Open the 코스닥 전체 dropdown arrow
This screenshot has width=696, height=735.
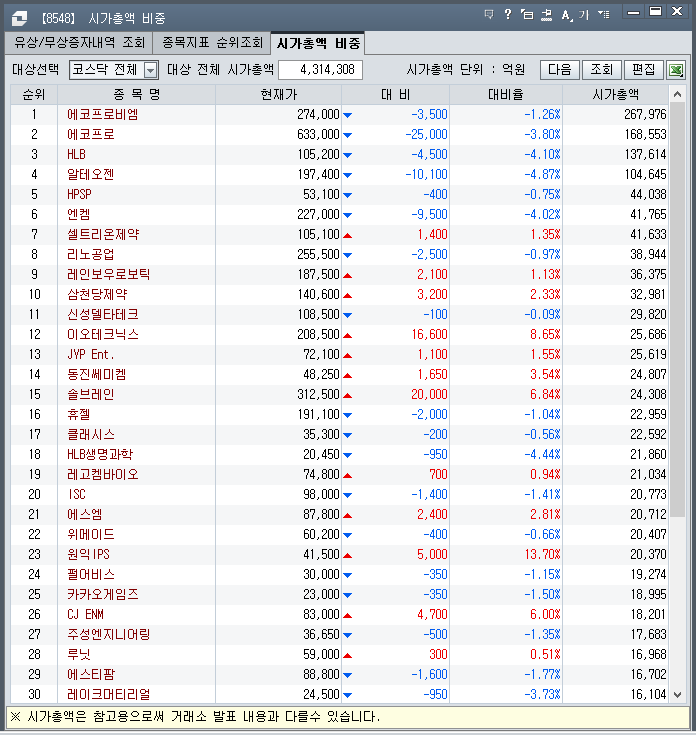point(150,70)
